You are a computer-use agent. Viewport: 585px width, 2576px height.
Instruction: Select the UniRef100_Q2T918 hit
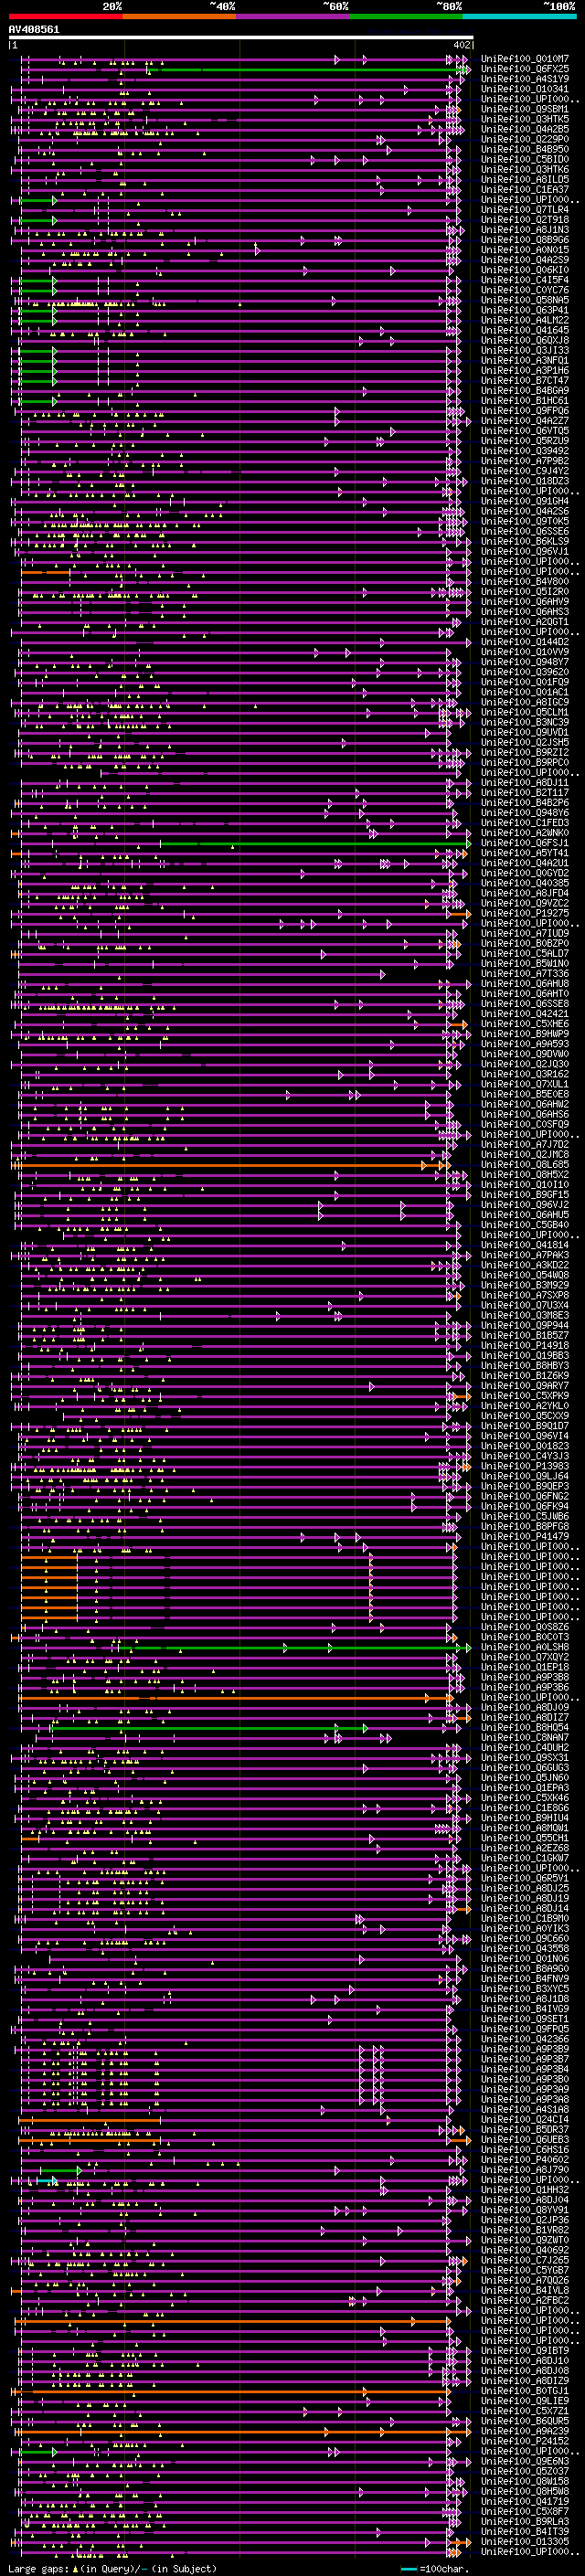pyautogui.click(x=524, y=220)
